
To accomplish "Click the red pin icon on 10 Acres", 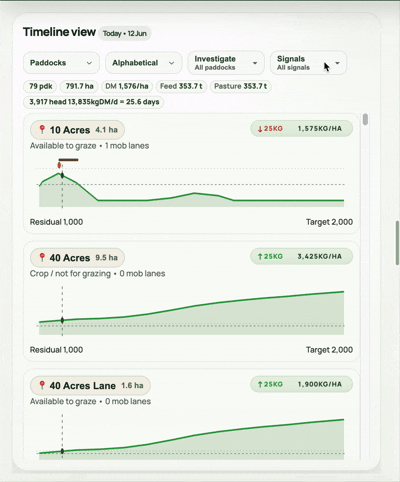I will 42,129.
